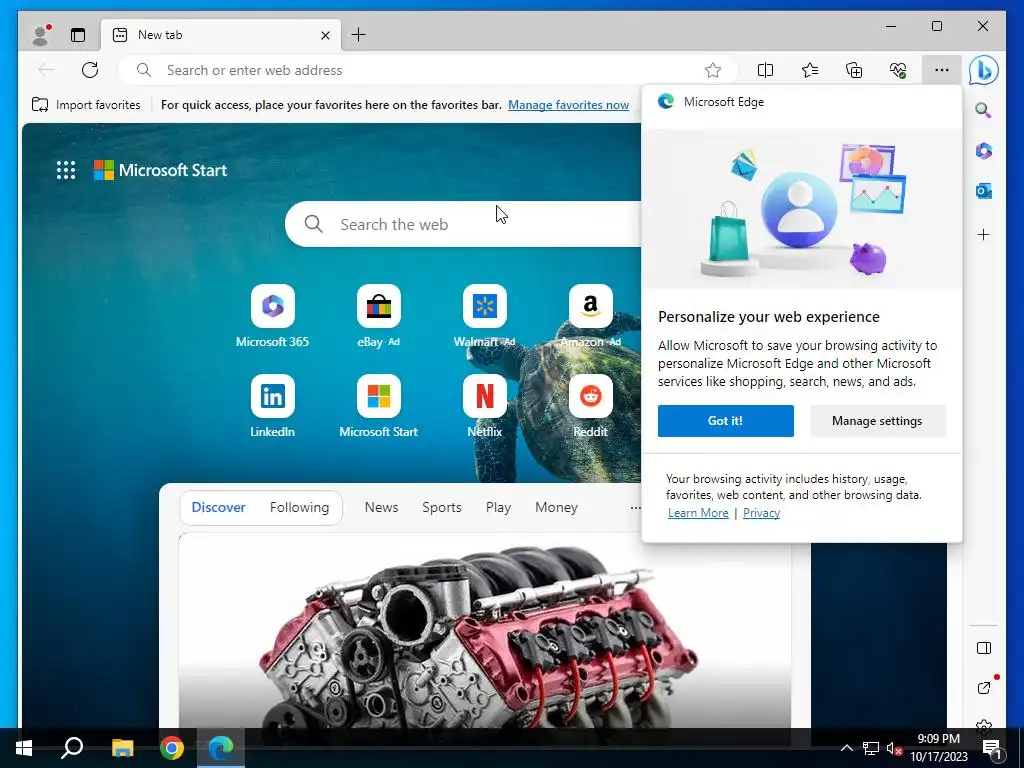Open the Netflix quick link
Screen dimensions: 1024x768
click(485, 406)
